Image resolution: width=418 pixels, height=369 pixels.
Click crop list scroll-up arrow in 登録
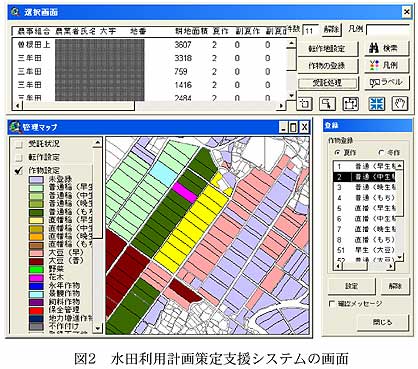tap(399, 165)
